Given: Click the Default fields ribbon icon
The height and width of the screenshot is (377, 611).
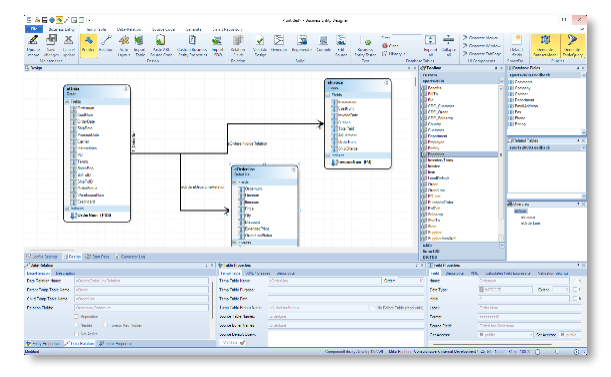Looking at the screenshot, I should pos(517,40).
